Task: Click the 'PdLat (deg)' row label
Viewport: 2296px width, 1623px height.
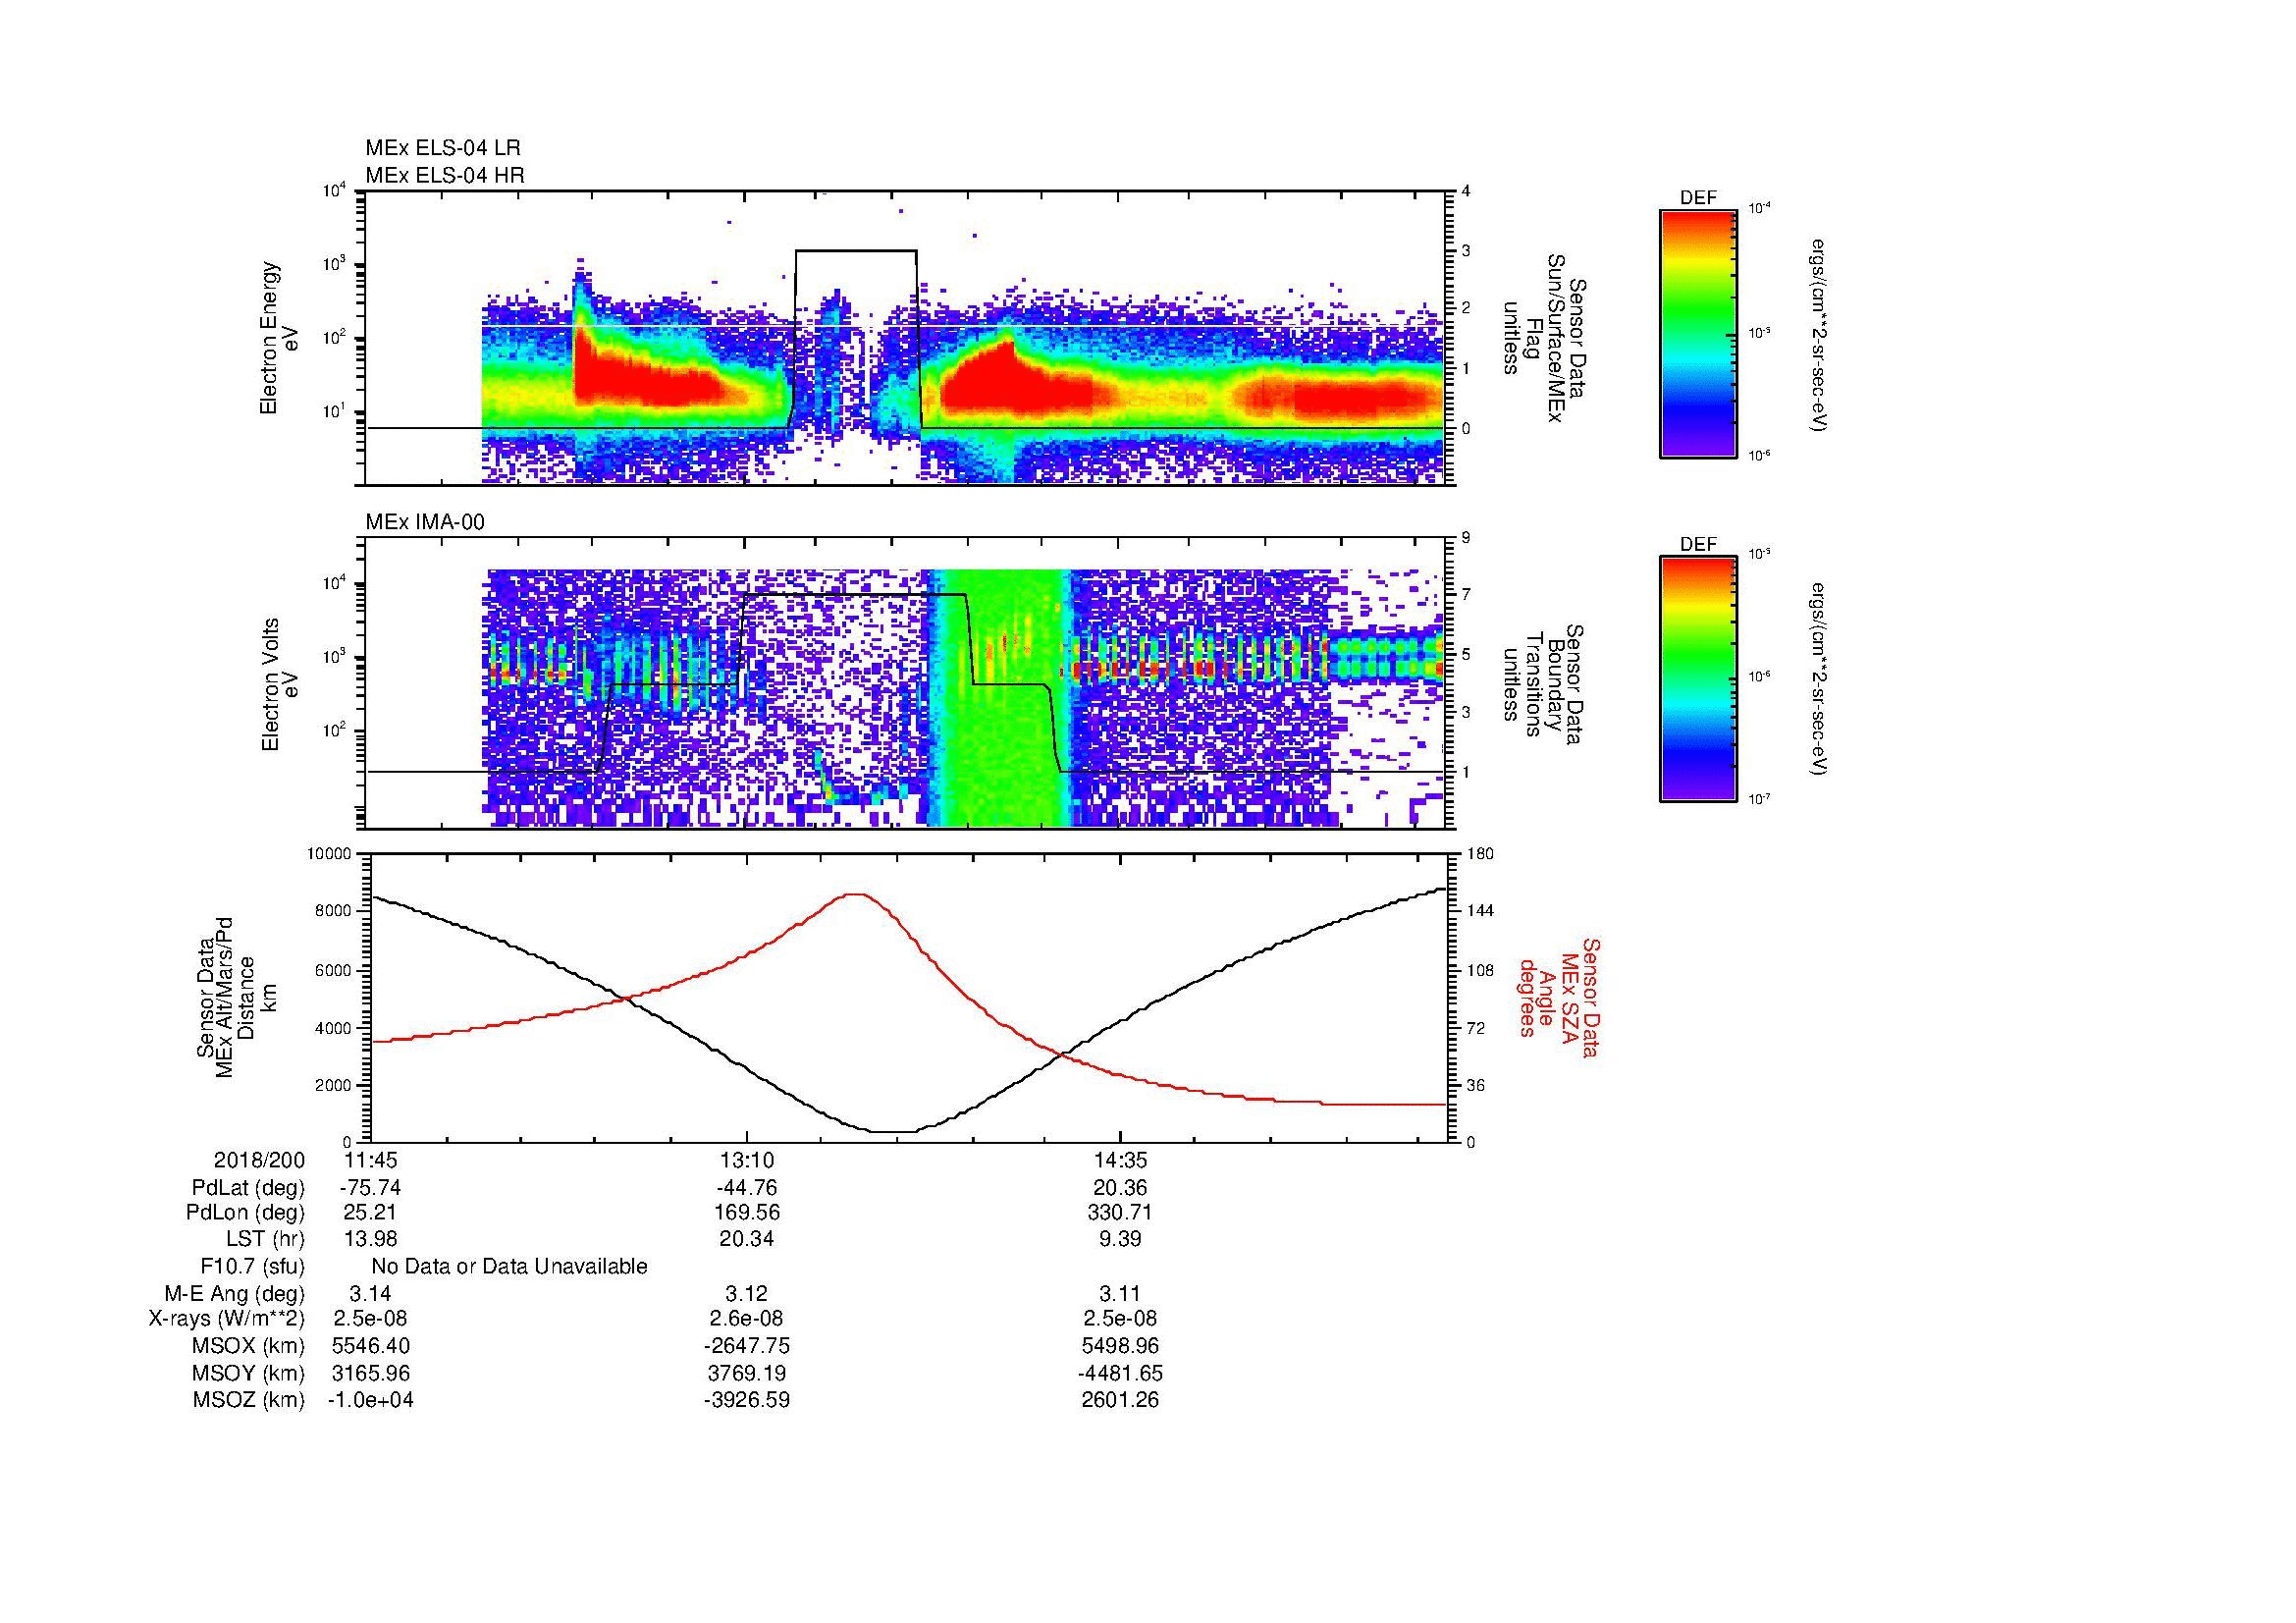Action: tap(247, 1188)
